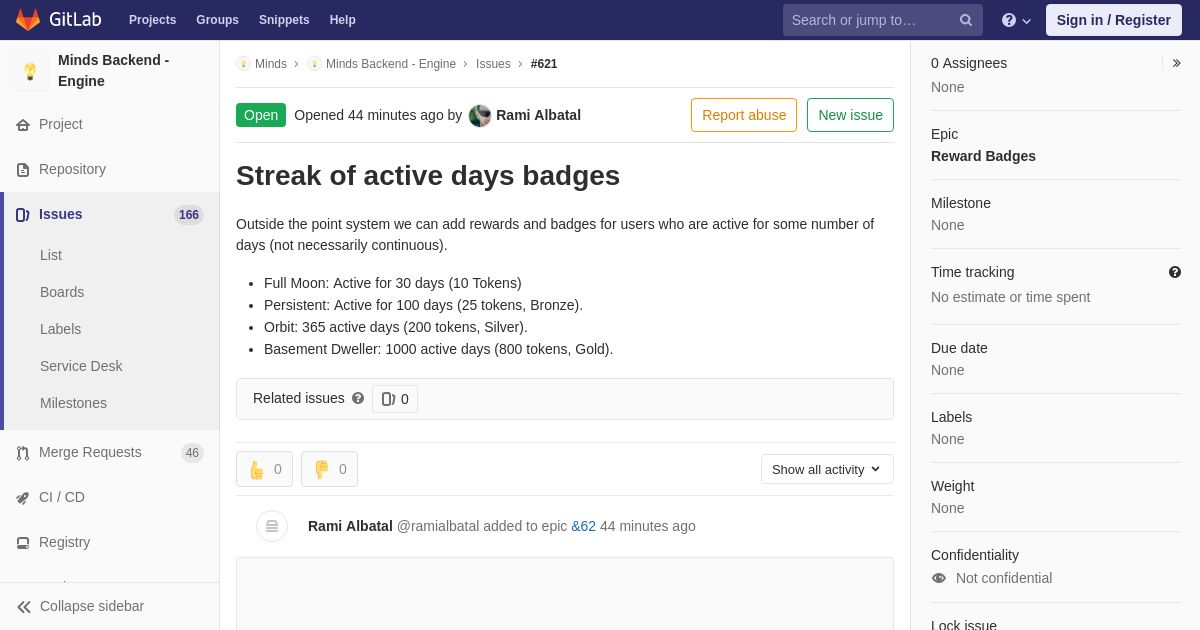Select Labels under Issues in sidebar

point(60,329)
